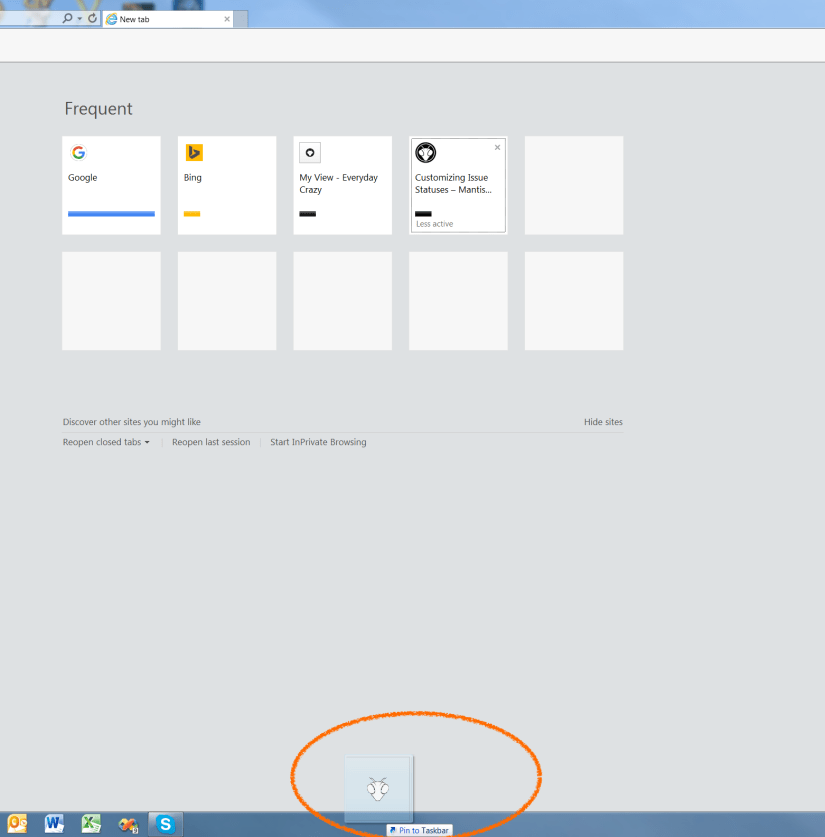This screenshot has height=837, width=825.
Task: Click Start InPrivate Browsing link
Action: [318, 442]
